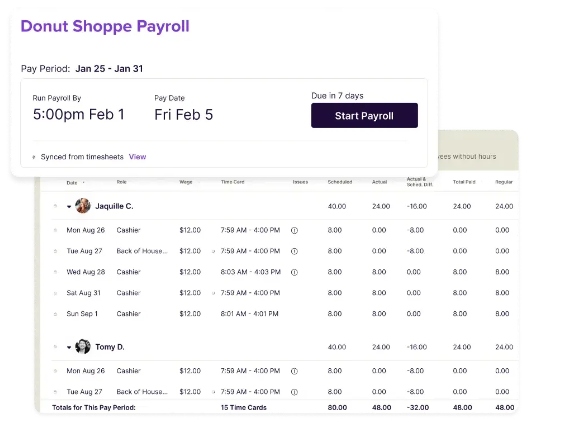Click the 8:03 AM - 4:03 PM time card
568x426 pixels.
[251, 272]
